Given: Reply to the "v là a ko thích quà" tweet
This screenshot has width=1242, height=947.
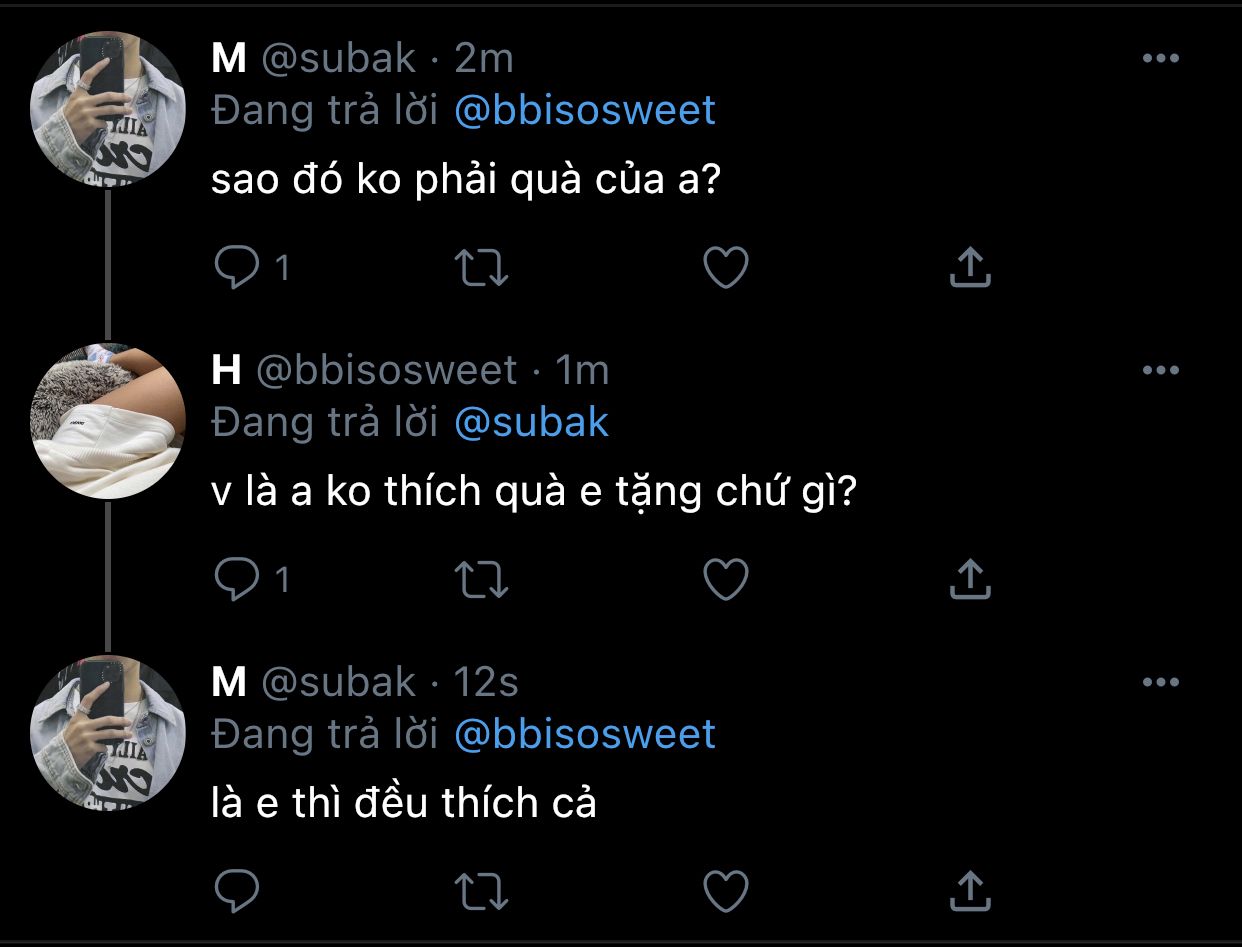Looking at the screenshot, I should click(x=238, y=579).
